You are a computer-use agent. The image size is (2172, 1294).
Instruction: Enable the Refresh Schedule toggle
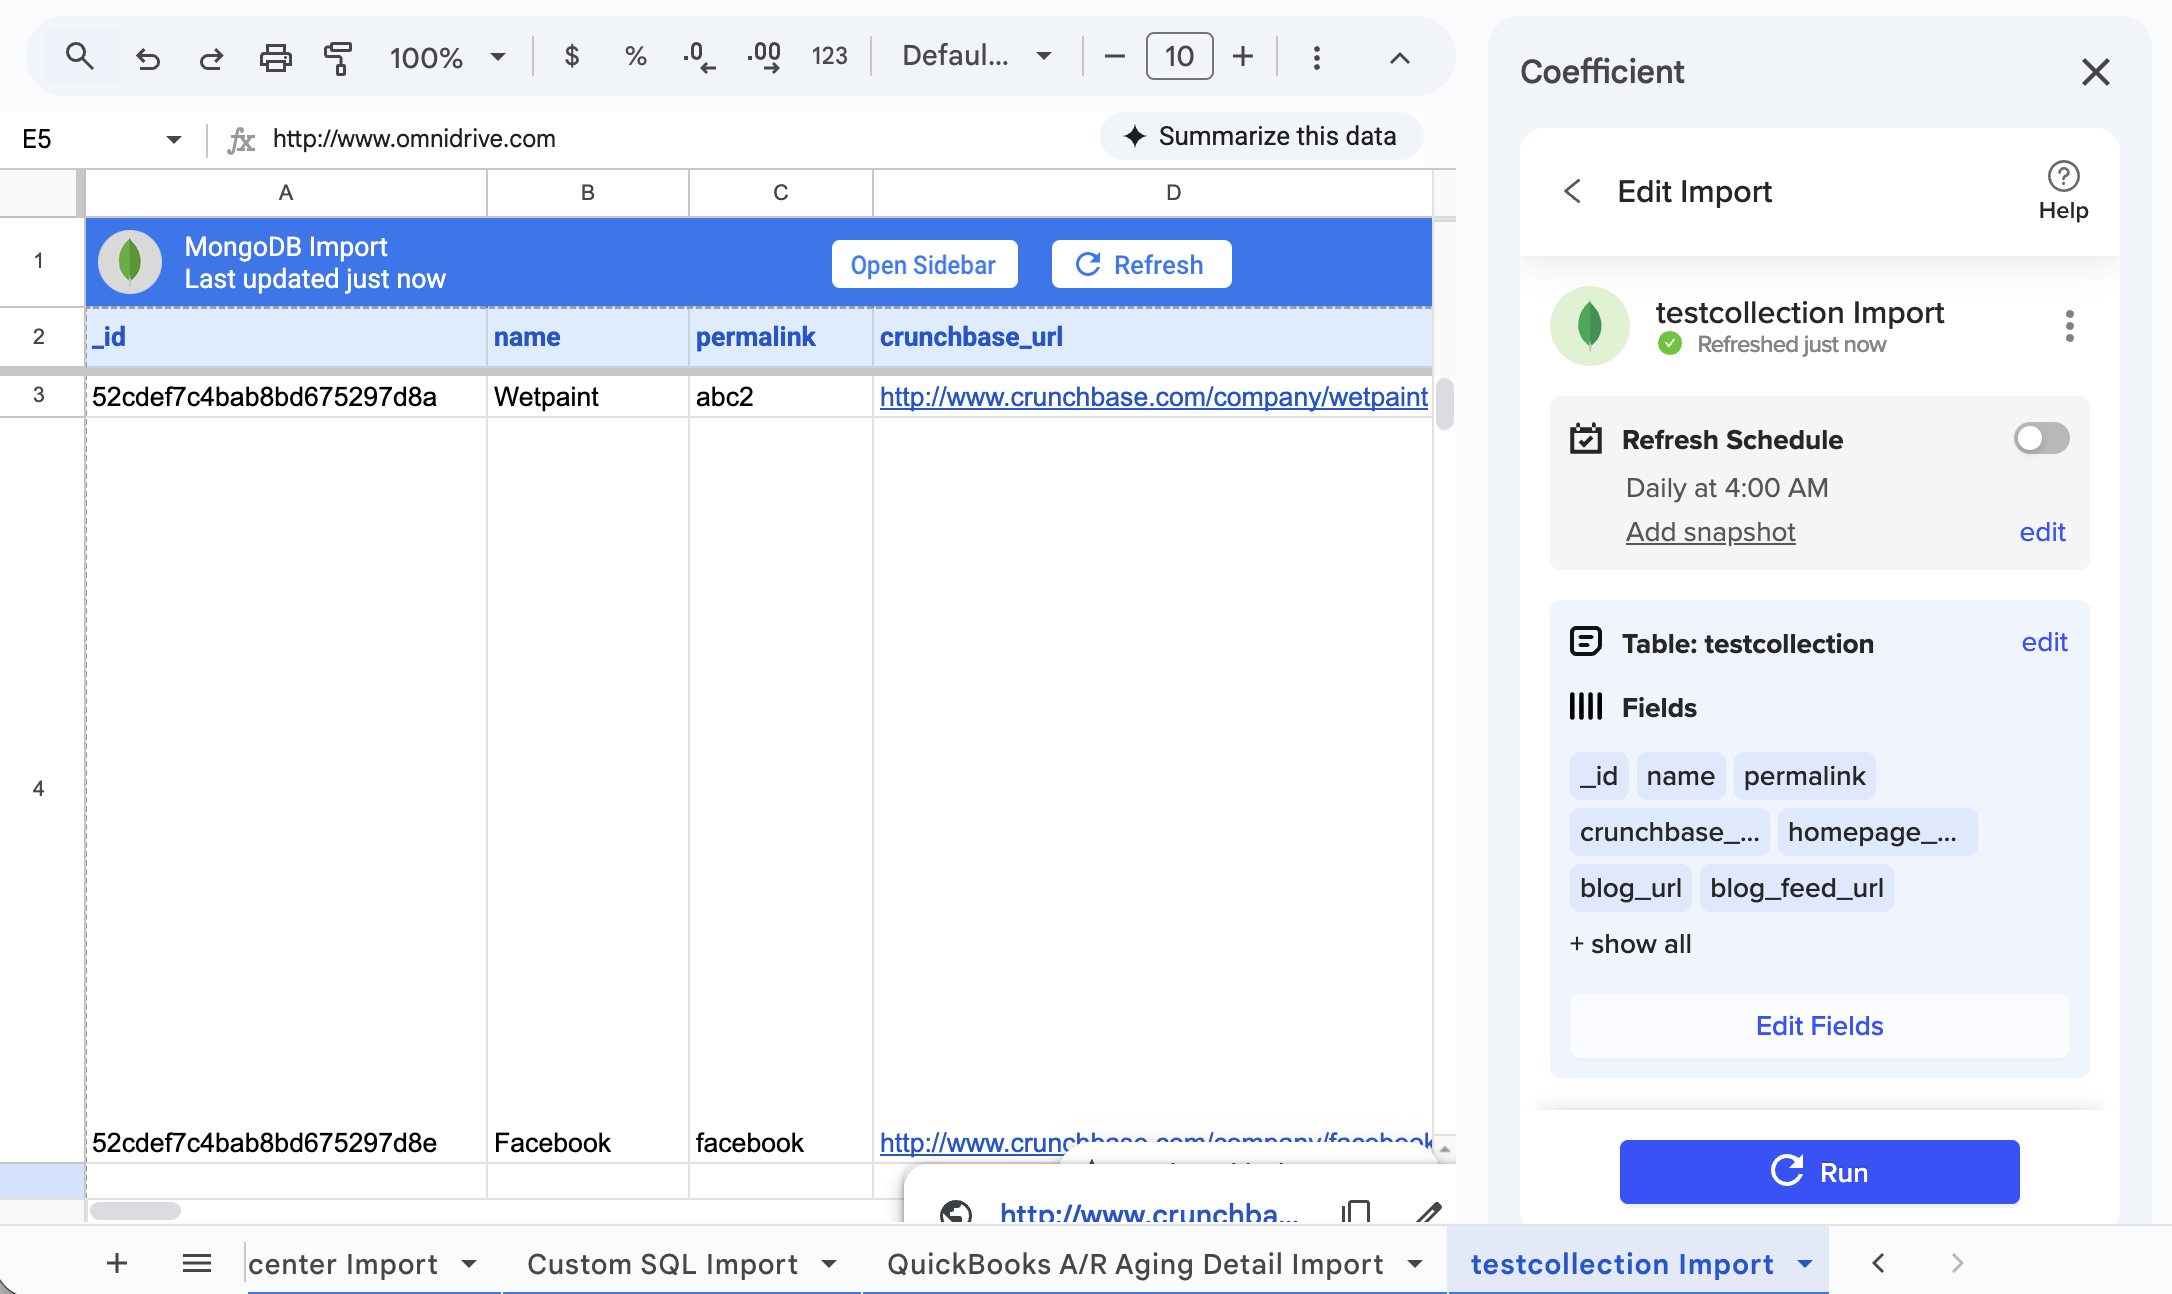click(2041, 438)
